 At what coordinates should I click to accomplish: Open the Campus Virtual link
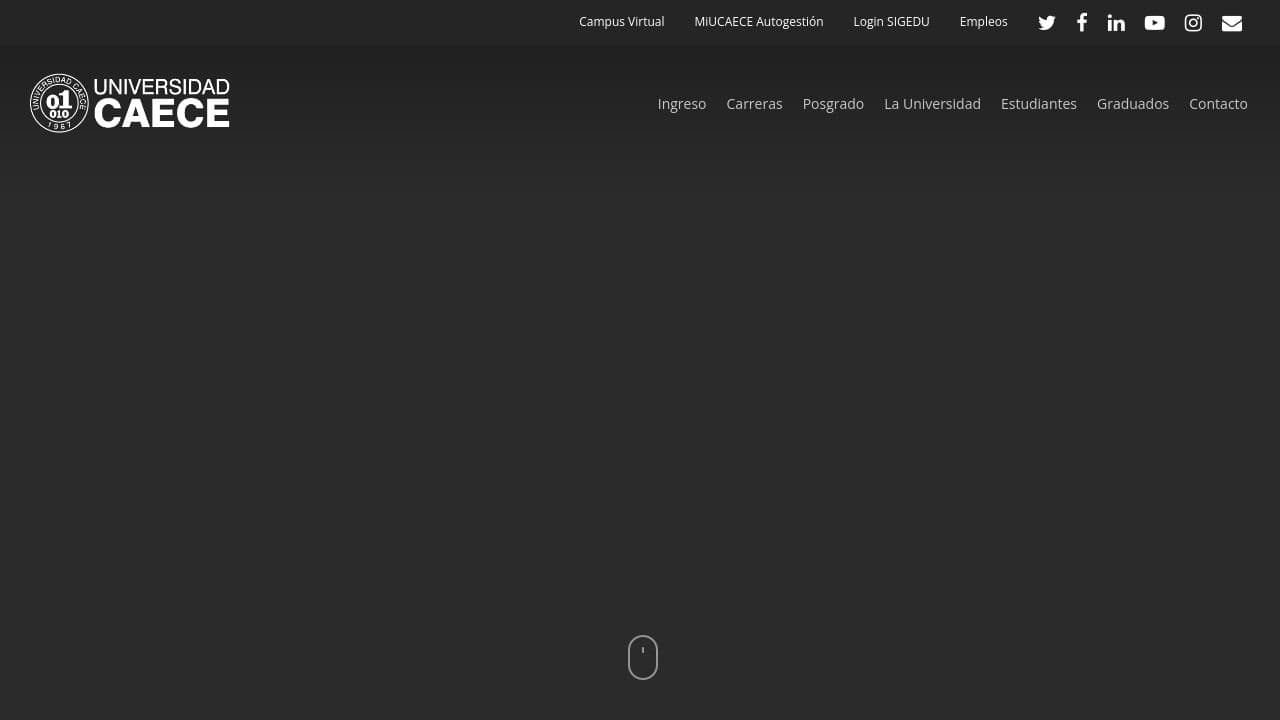click(x=621, y=21)
